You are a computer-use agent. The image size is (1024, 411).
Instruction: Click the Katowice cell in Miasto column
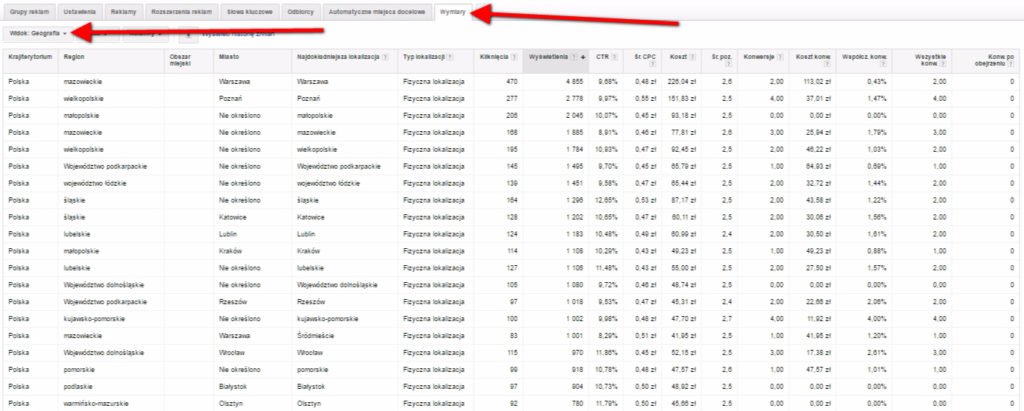pos(233,217)
